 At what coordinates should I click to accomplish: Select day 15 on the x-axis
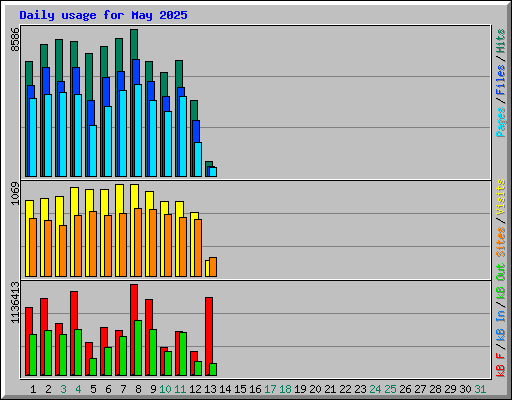point(240,389)
